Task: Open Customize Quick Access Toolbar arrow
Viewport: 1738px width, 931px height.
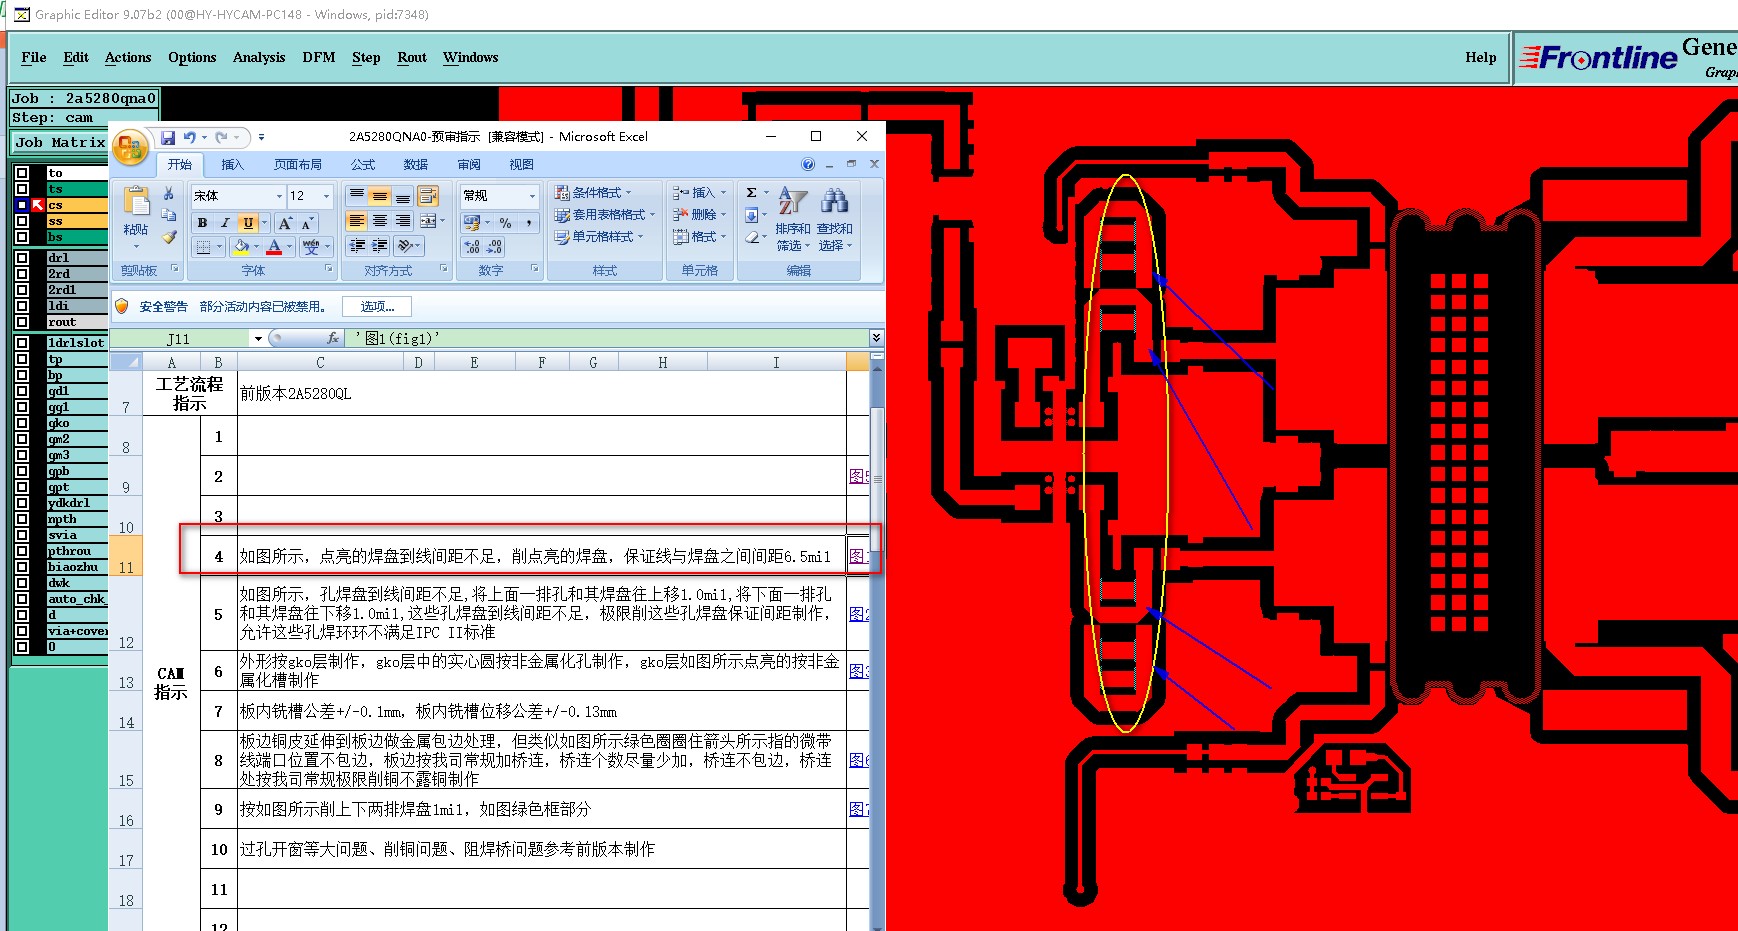Action: tap(261, 137)
